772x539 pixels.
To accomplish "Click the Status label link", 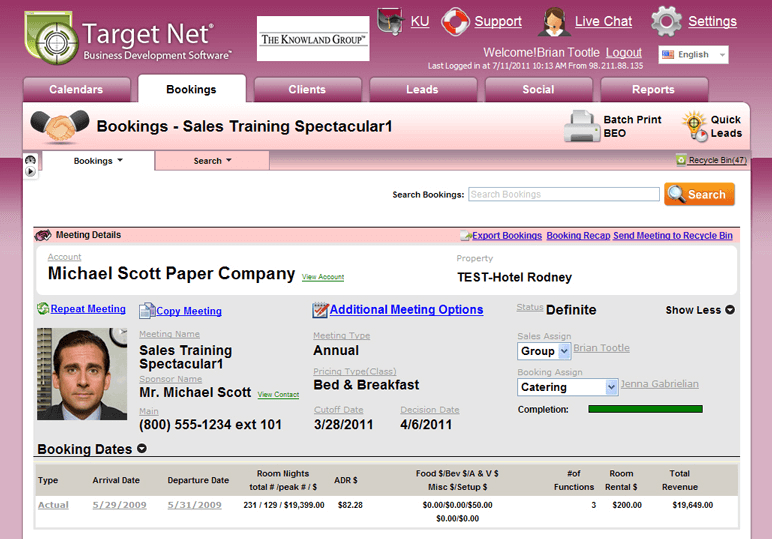I will point(530,307).
